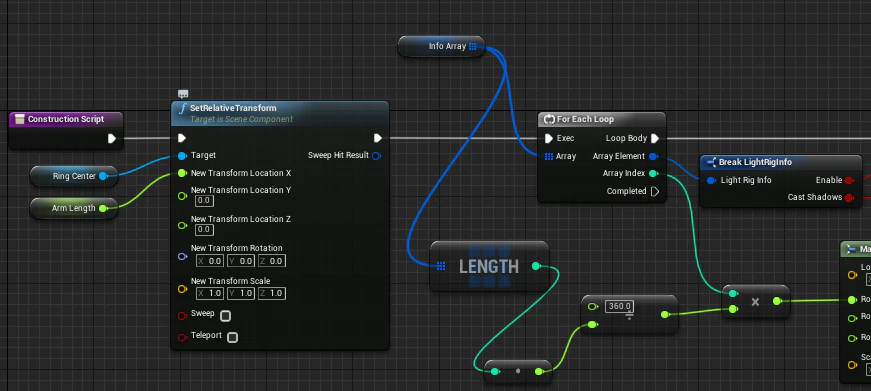Viewport: 871px width, 391px height.
Task: Select the Info Array variable node
Action: 442,46
